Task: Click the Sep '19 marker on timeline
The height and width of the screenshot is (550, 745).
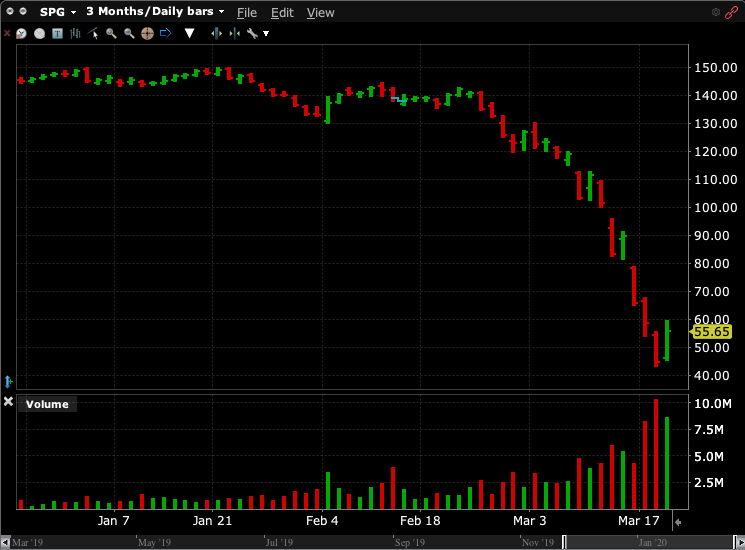Action: pos(410,542)
